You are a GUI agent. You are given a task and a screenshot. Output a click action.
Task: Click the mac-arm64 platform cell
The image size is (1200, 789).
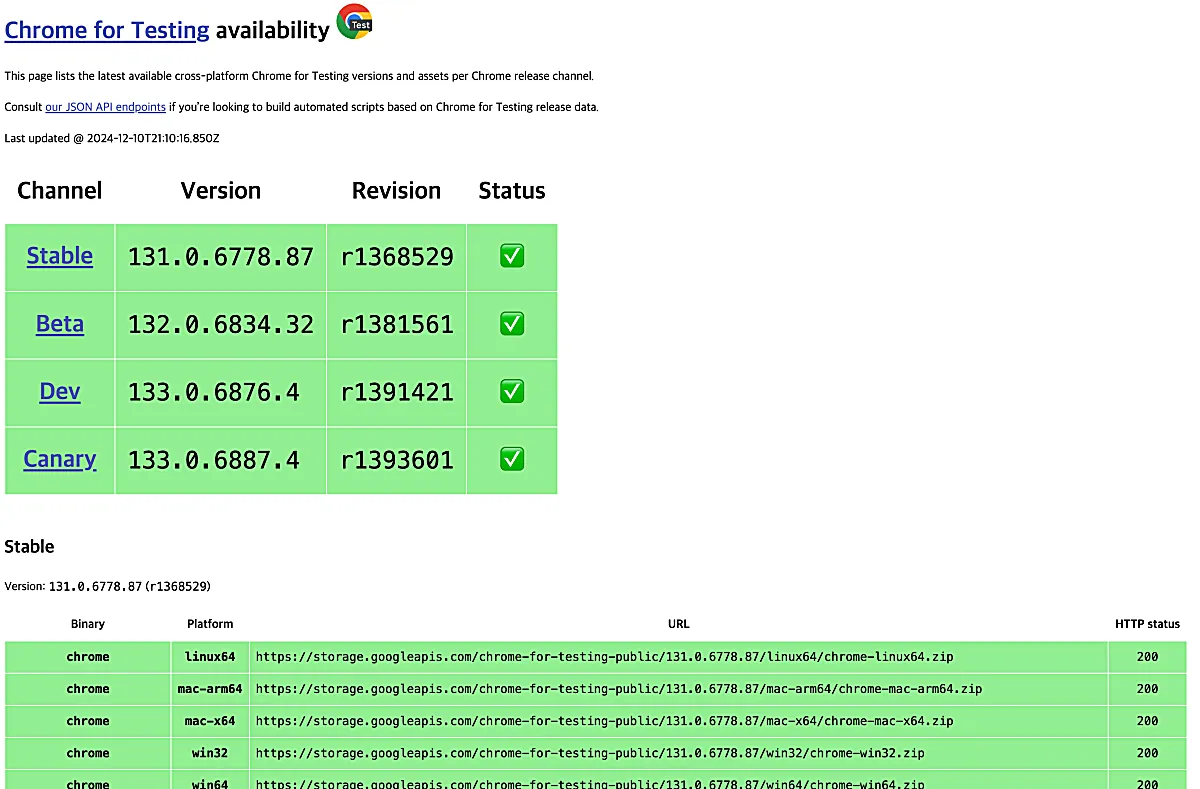pos(210,689)
